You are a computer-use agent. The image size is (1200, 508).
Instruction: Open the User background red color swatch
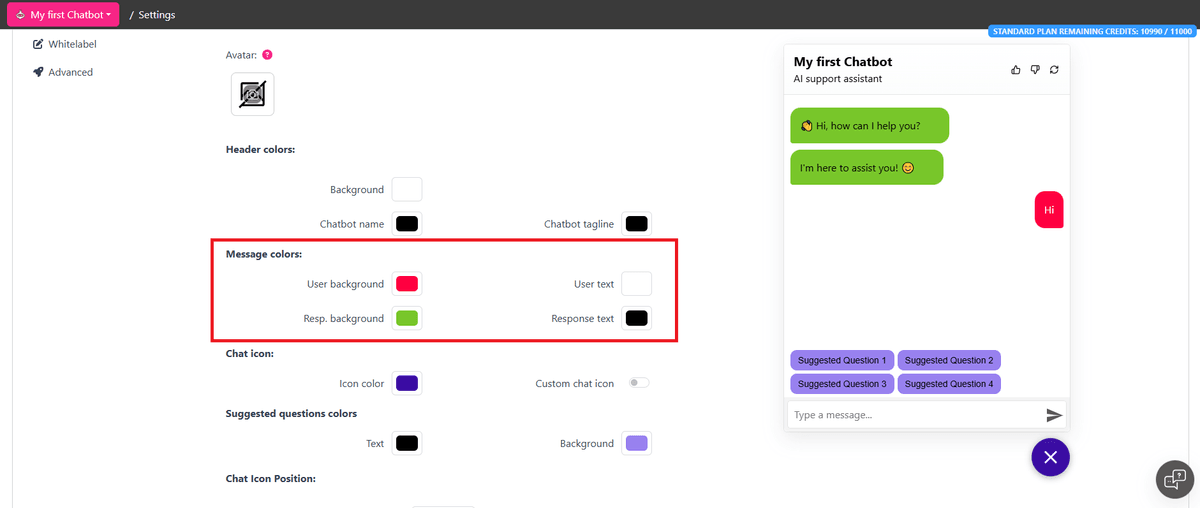point(406,284)
